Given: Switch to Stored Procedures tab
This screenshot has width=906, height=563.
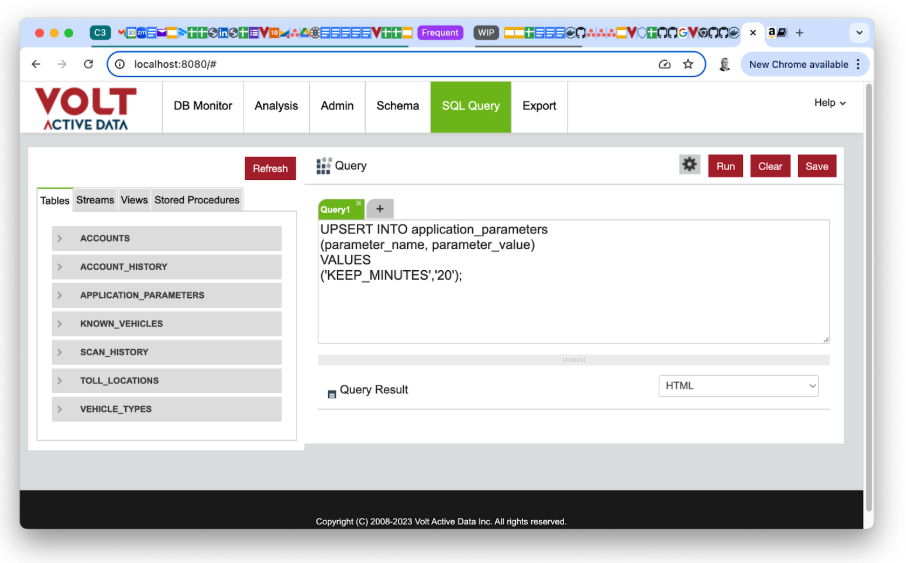Looking at the screenshot, I should click(x=196, y=200).
